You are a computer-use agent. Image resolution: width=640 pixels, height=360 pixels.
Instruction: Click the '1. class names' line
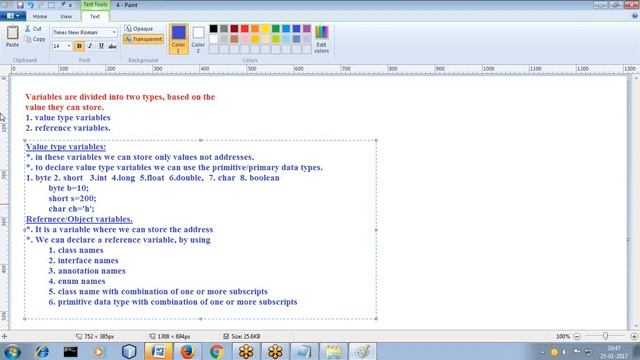(x=76, y=250)
